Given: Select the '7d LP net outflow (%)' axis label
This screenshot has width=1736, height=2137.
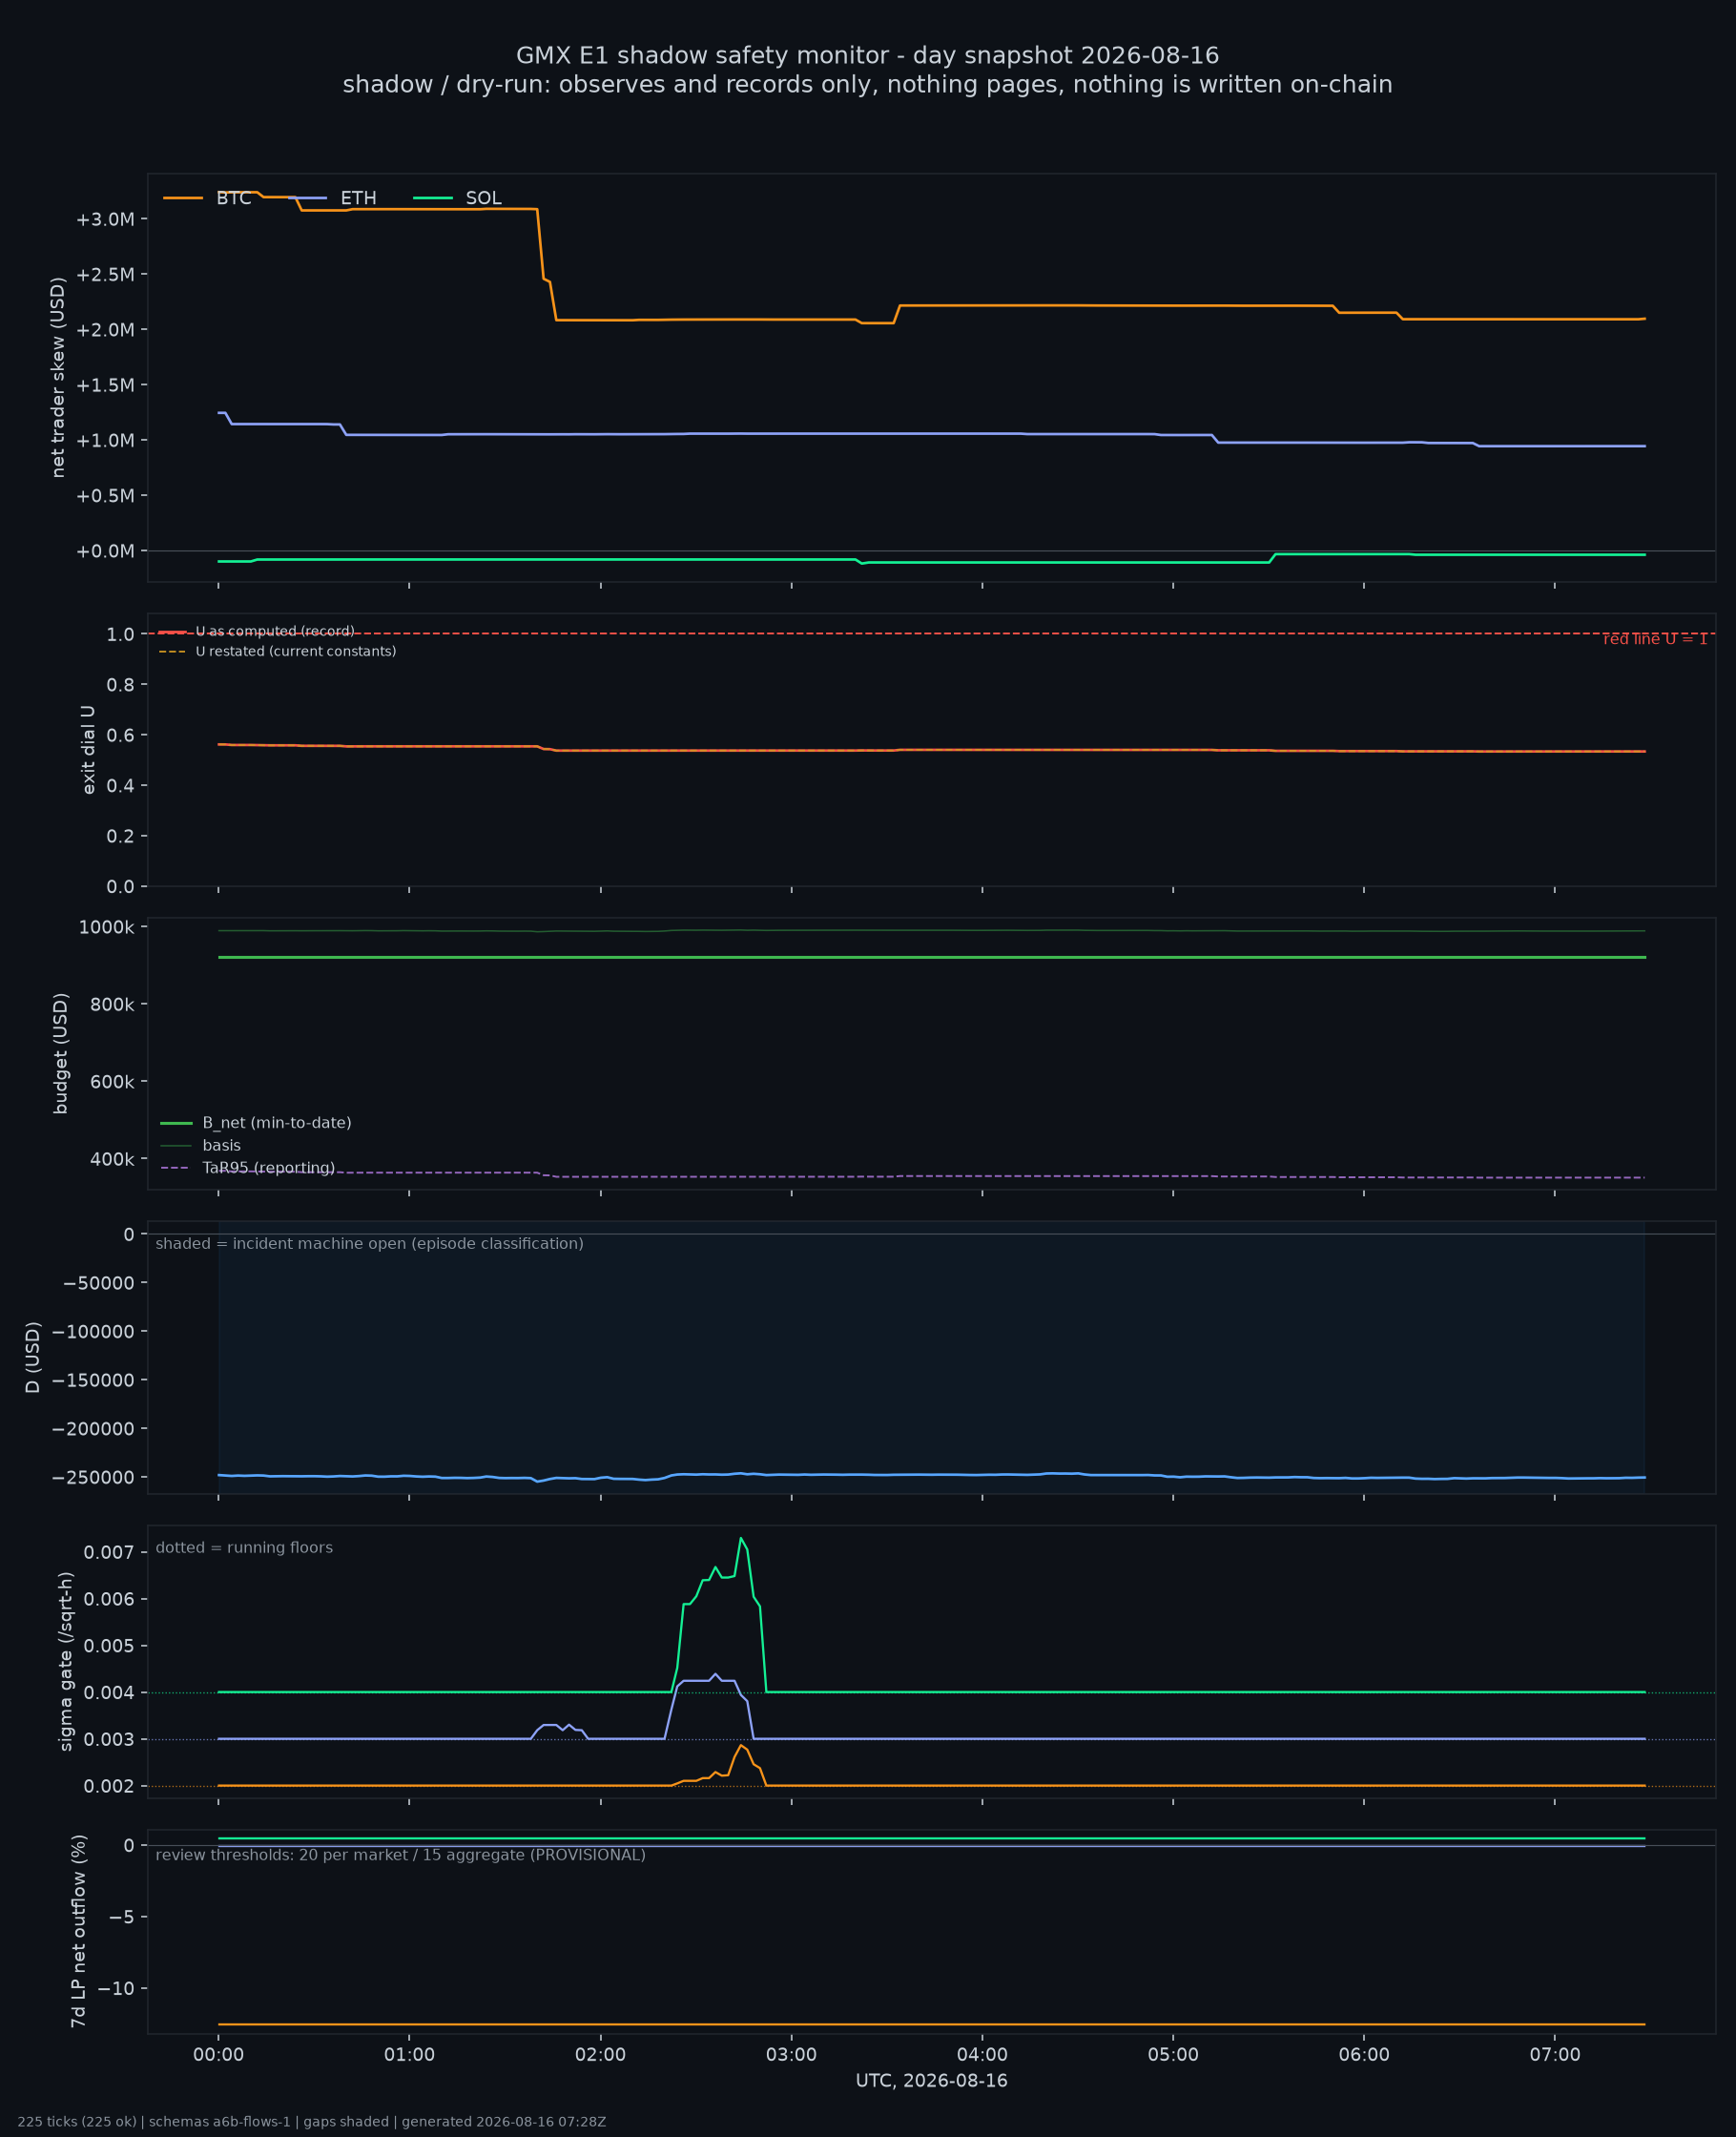Looking at the screenshot, I should tap(79, 1931).
